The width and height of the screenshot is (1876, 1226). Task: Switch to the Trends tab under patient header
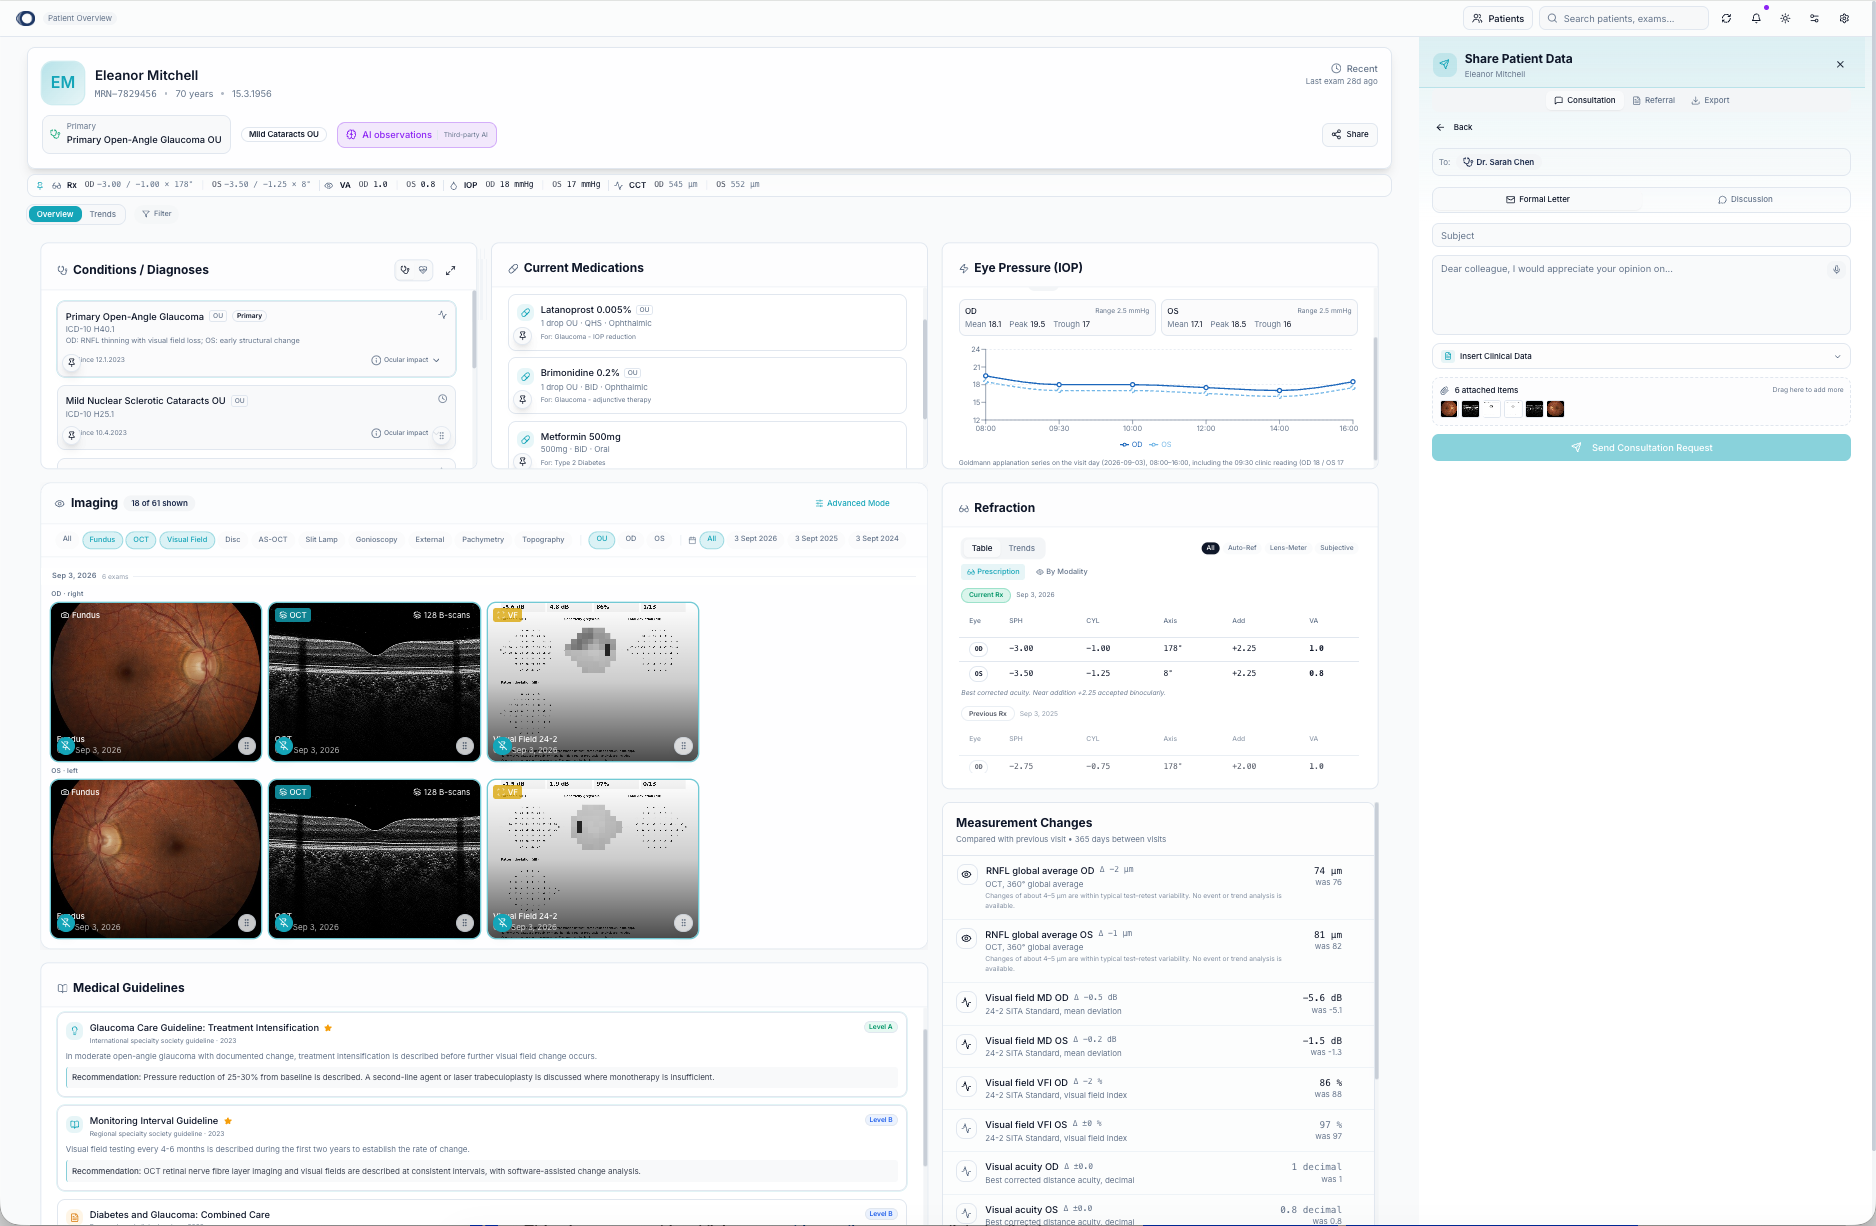point(102,214)
